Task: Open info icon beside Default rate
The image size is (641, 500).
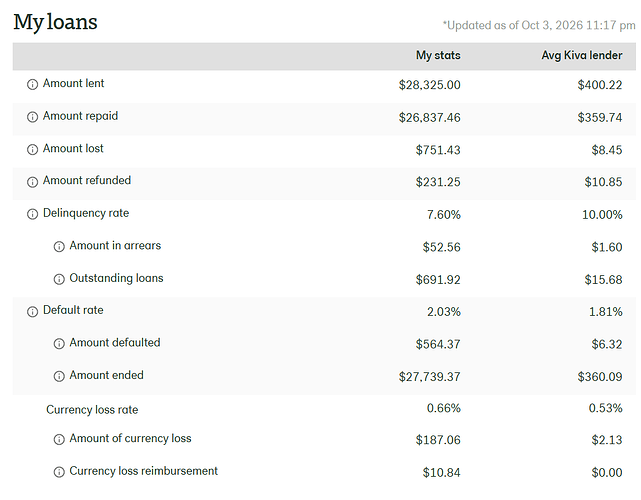Action: pyautogui.click(x=32, y=312)
